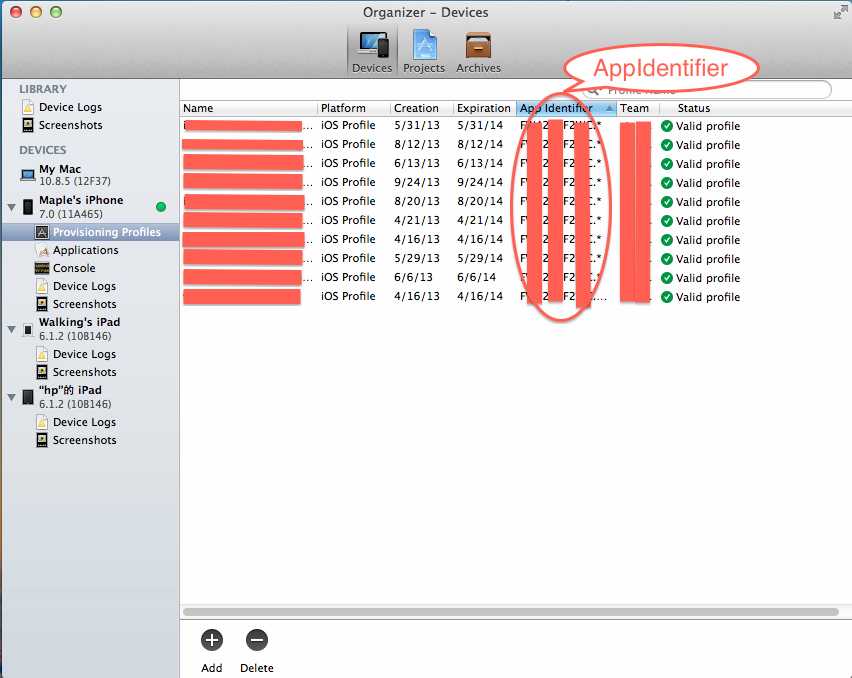Open Screenshots under Library
Screen dimensions: 852x678
coord(70,125)
